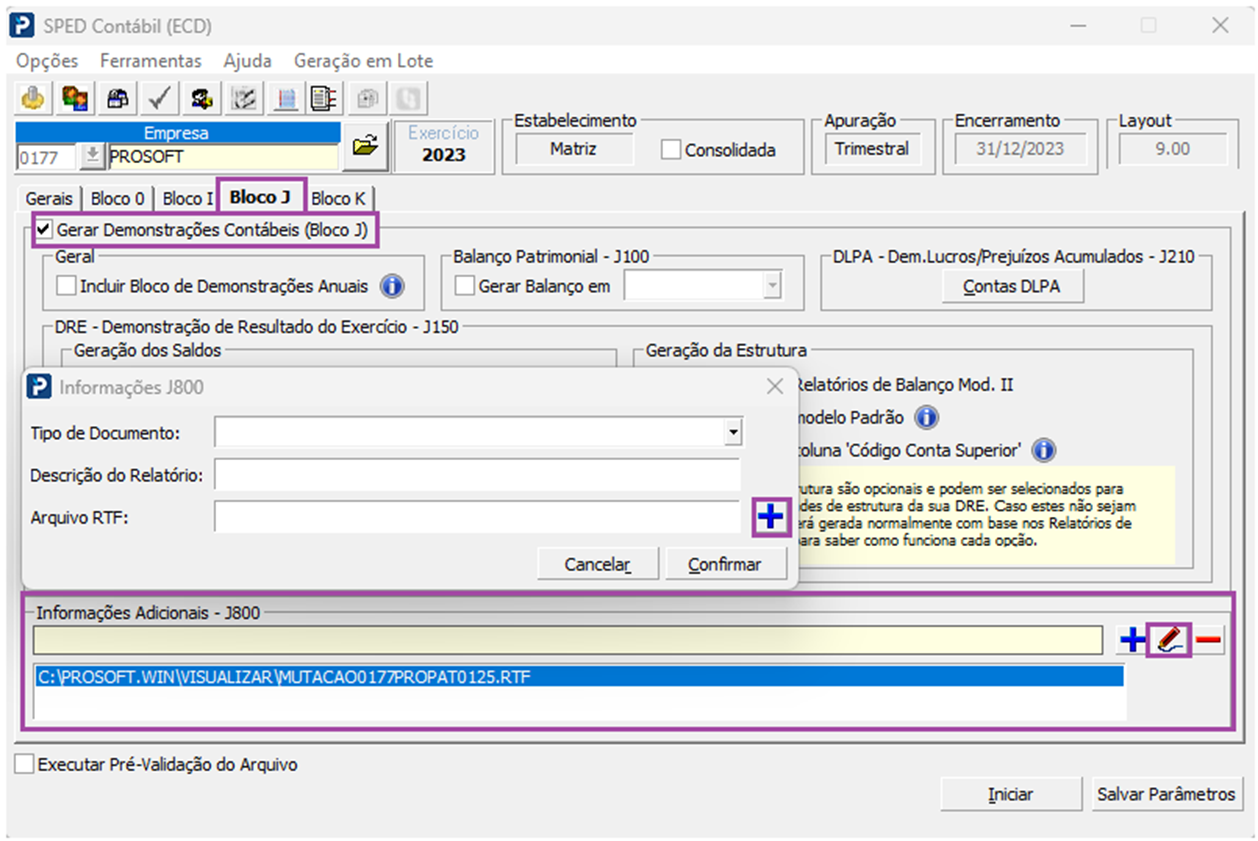Viewport: 1258px width, 841px height.
Task: Enable Incluir Bloco de Demonstrações Anuais
Action: coord(66,287)
